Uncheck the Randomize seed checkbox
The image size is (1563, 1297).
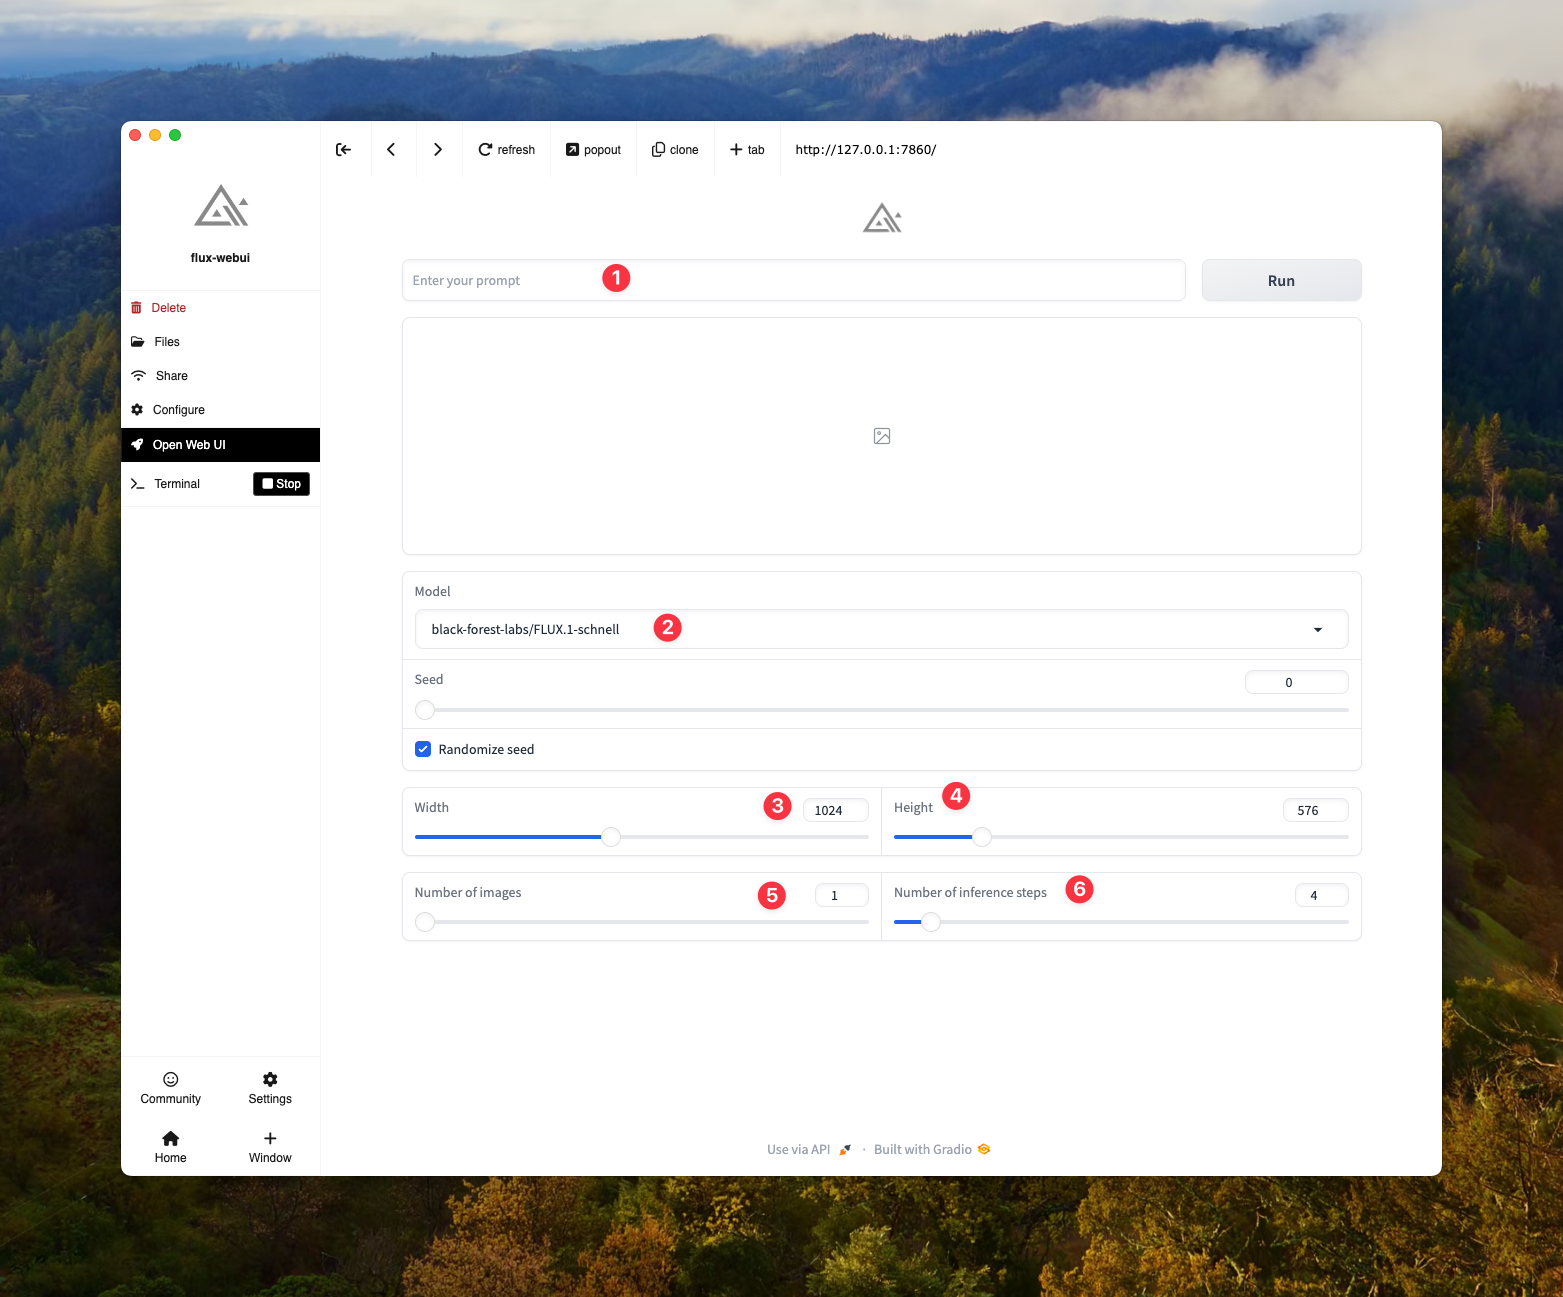tap(423, 749)
